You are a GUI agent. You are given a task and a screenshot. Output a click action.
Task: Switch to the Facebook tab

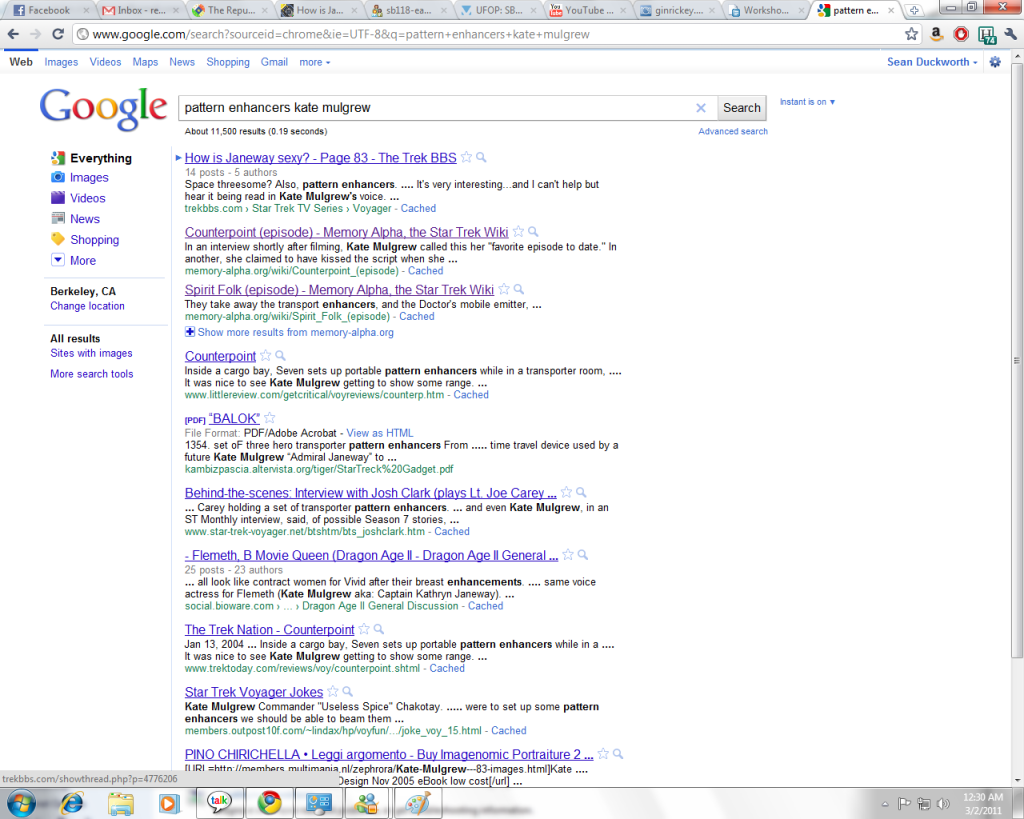tap(48, 10)
